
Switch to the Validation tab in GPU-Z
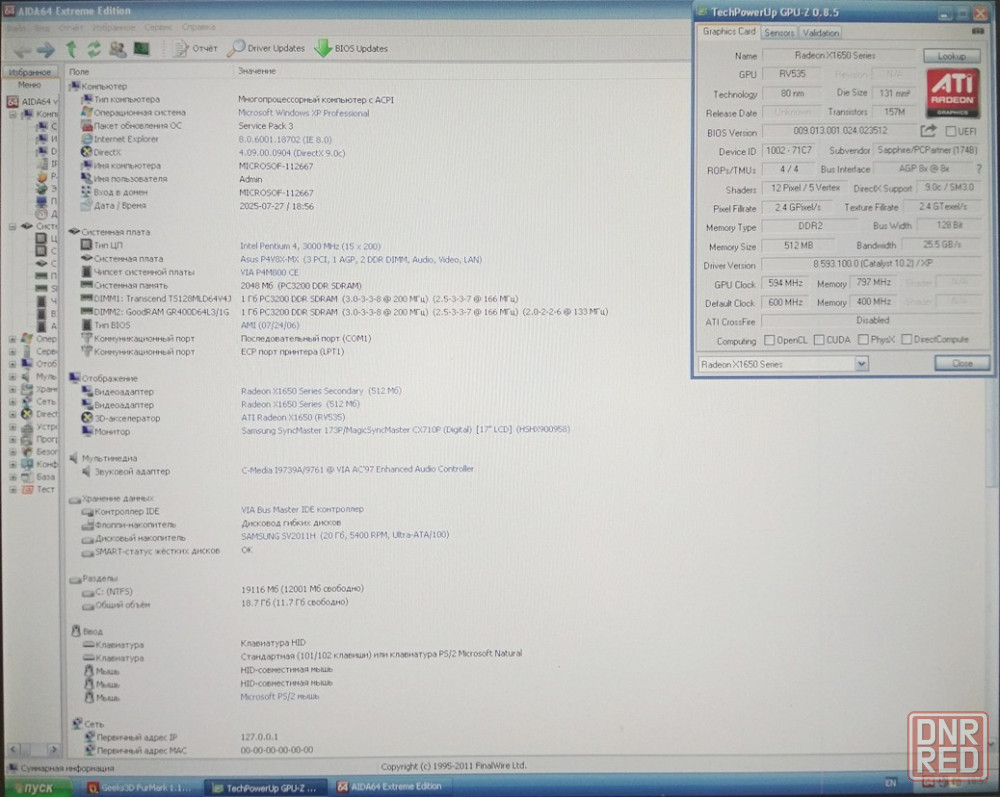(820, 33)
